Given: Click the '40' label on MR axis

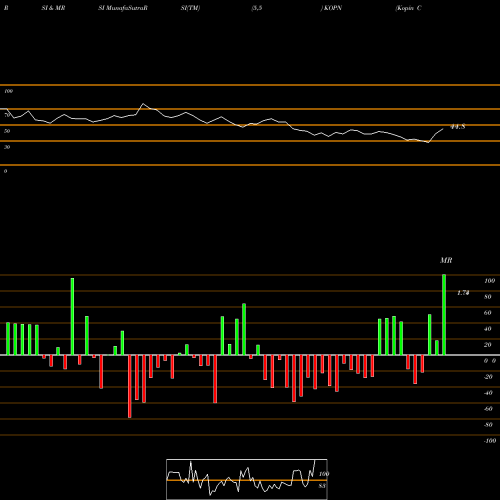Looking at the screenshot, I should tap(488, 329).
